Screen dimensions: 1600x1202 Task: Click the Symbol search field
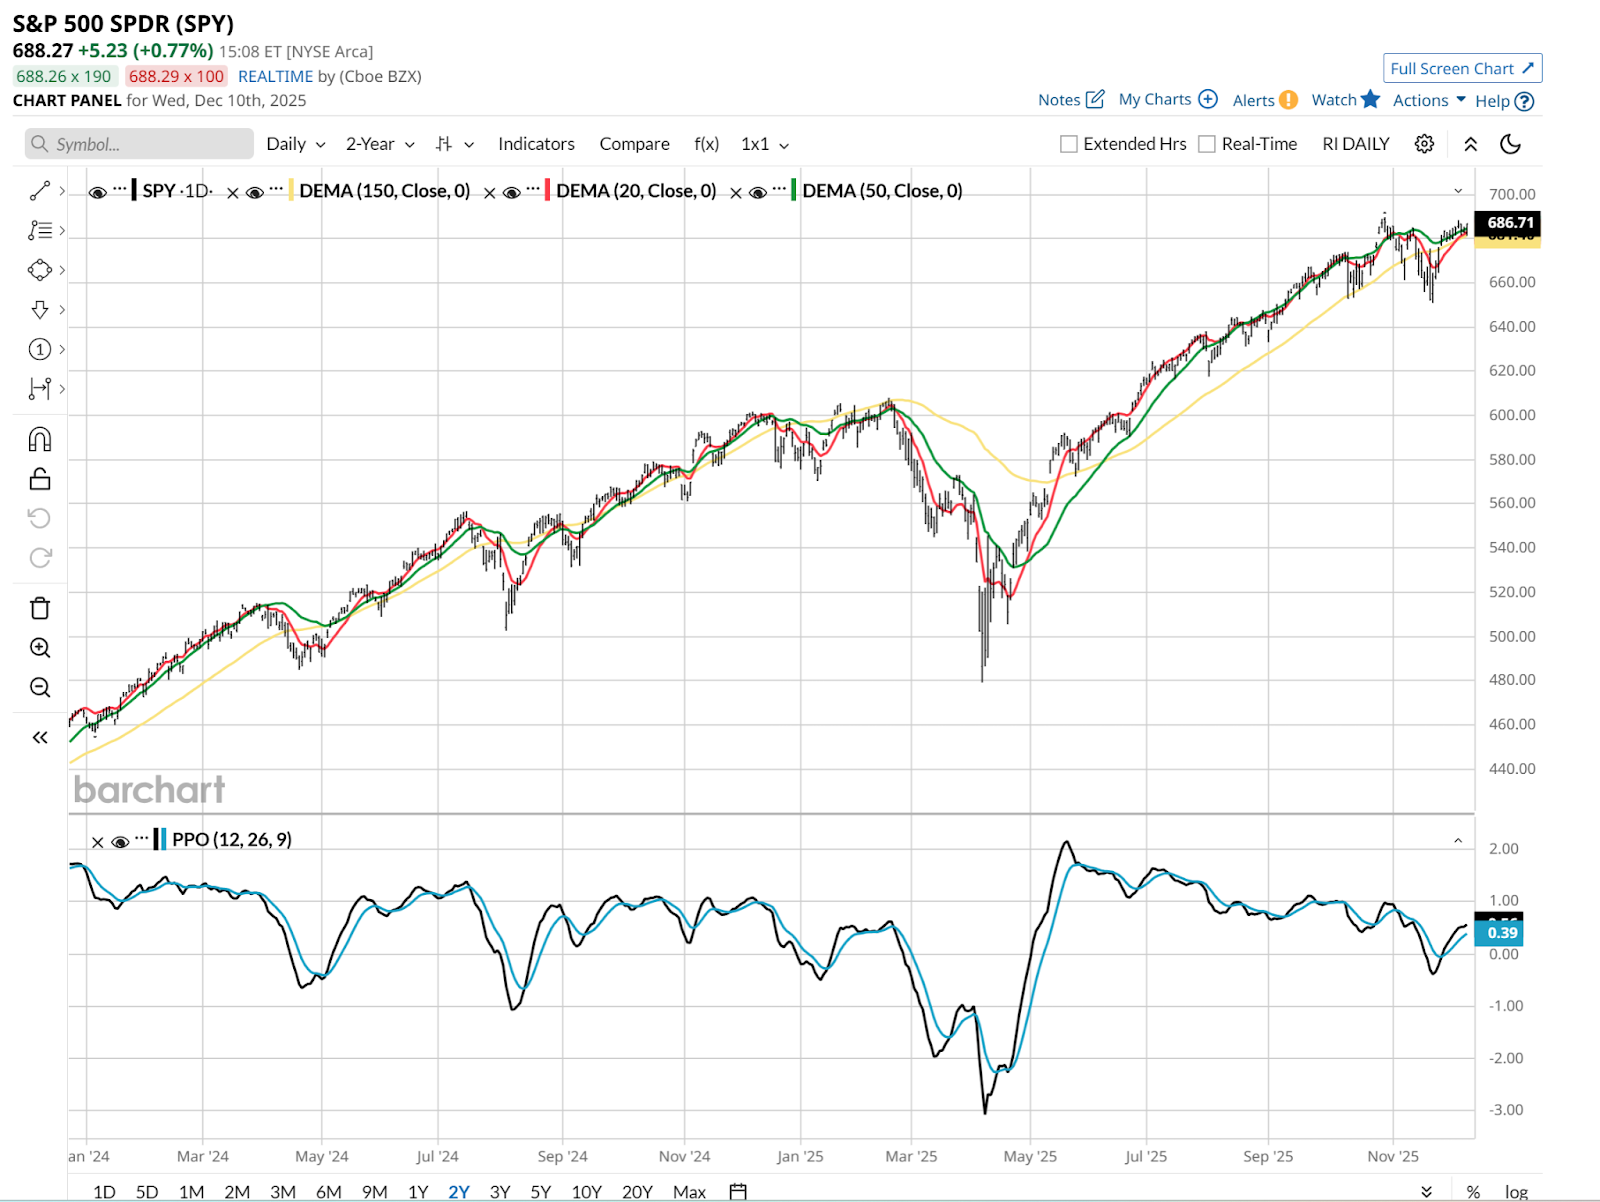click(x=139, y=144)
